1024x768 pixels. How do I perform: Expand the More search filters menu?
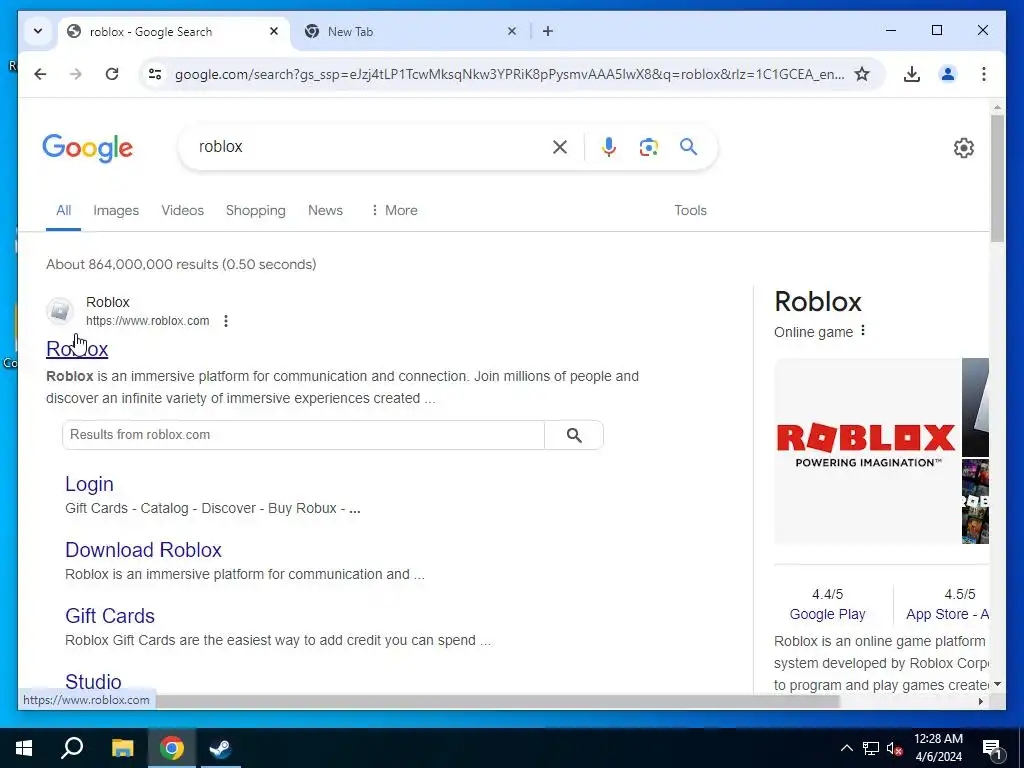click(x=394, y=210)
